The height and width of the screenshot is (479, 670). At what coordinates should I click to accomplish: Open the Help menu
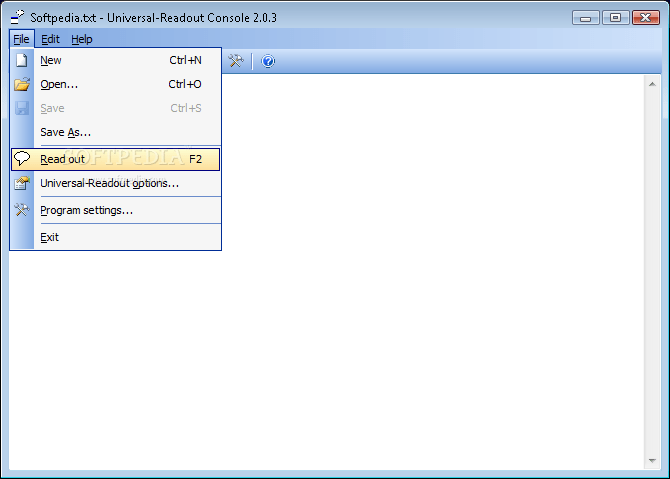click(x=82, y=39)
